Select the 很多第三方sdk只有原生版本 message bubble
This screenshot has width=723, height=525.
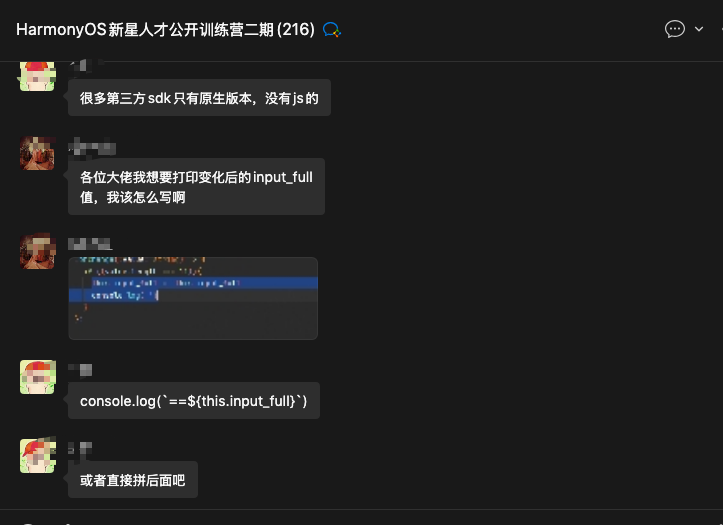(x=199, y=98)
